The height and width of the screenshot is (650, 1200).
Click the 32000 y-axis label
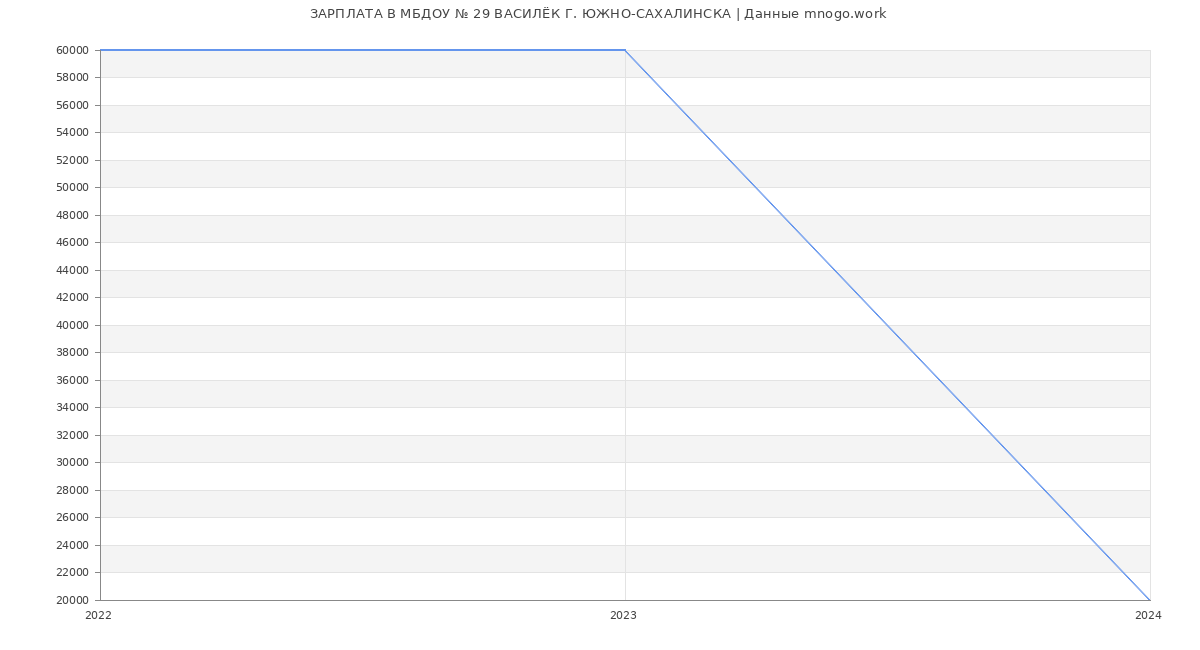coord(73,435)
